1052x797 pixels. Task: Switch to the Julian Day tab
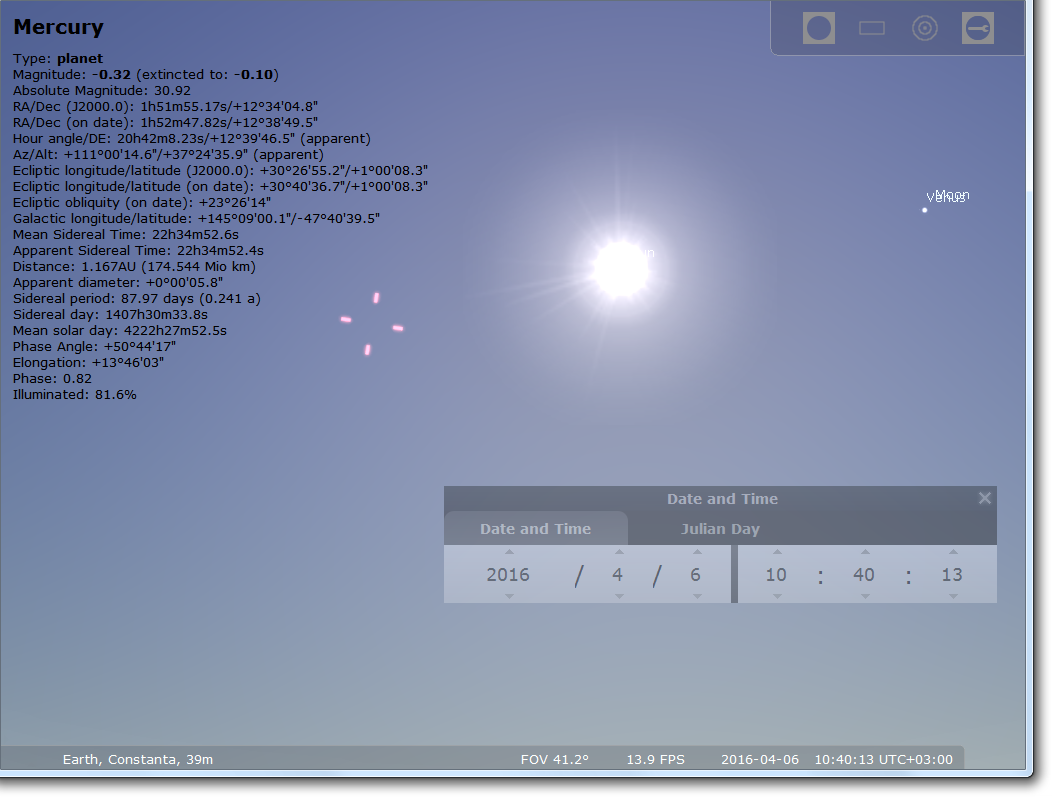[720, 529]
